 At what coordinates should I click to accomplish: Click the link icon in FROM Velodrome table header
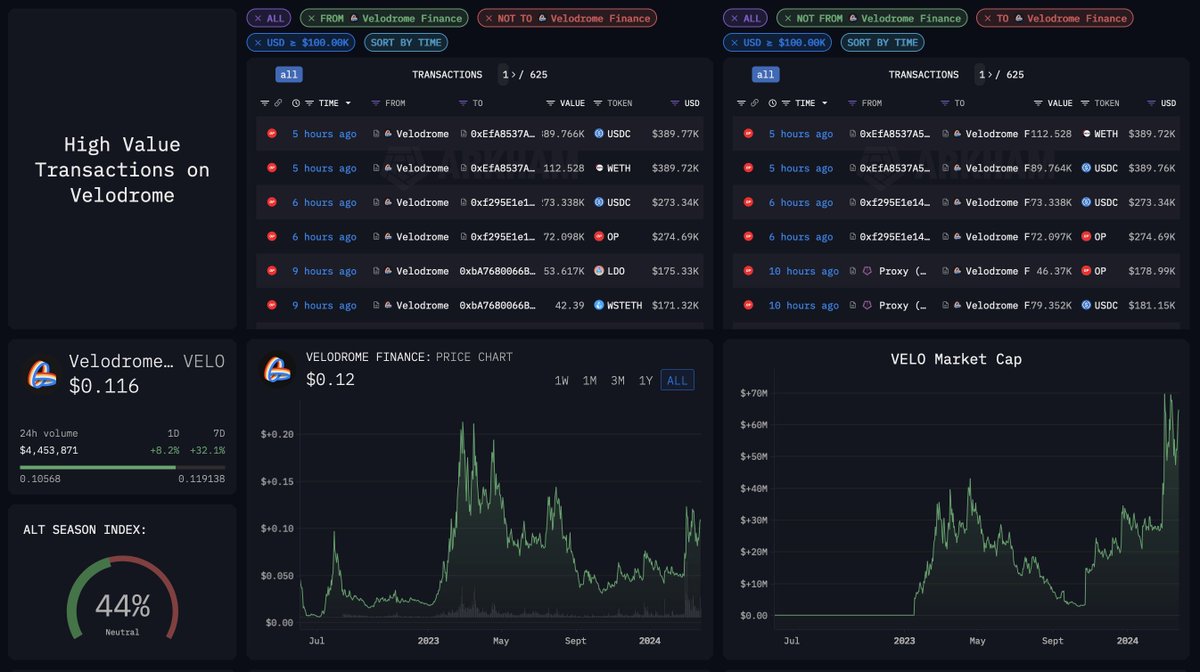coord(279,103)
